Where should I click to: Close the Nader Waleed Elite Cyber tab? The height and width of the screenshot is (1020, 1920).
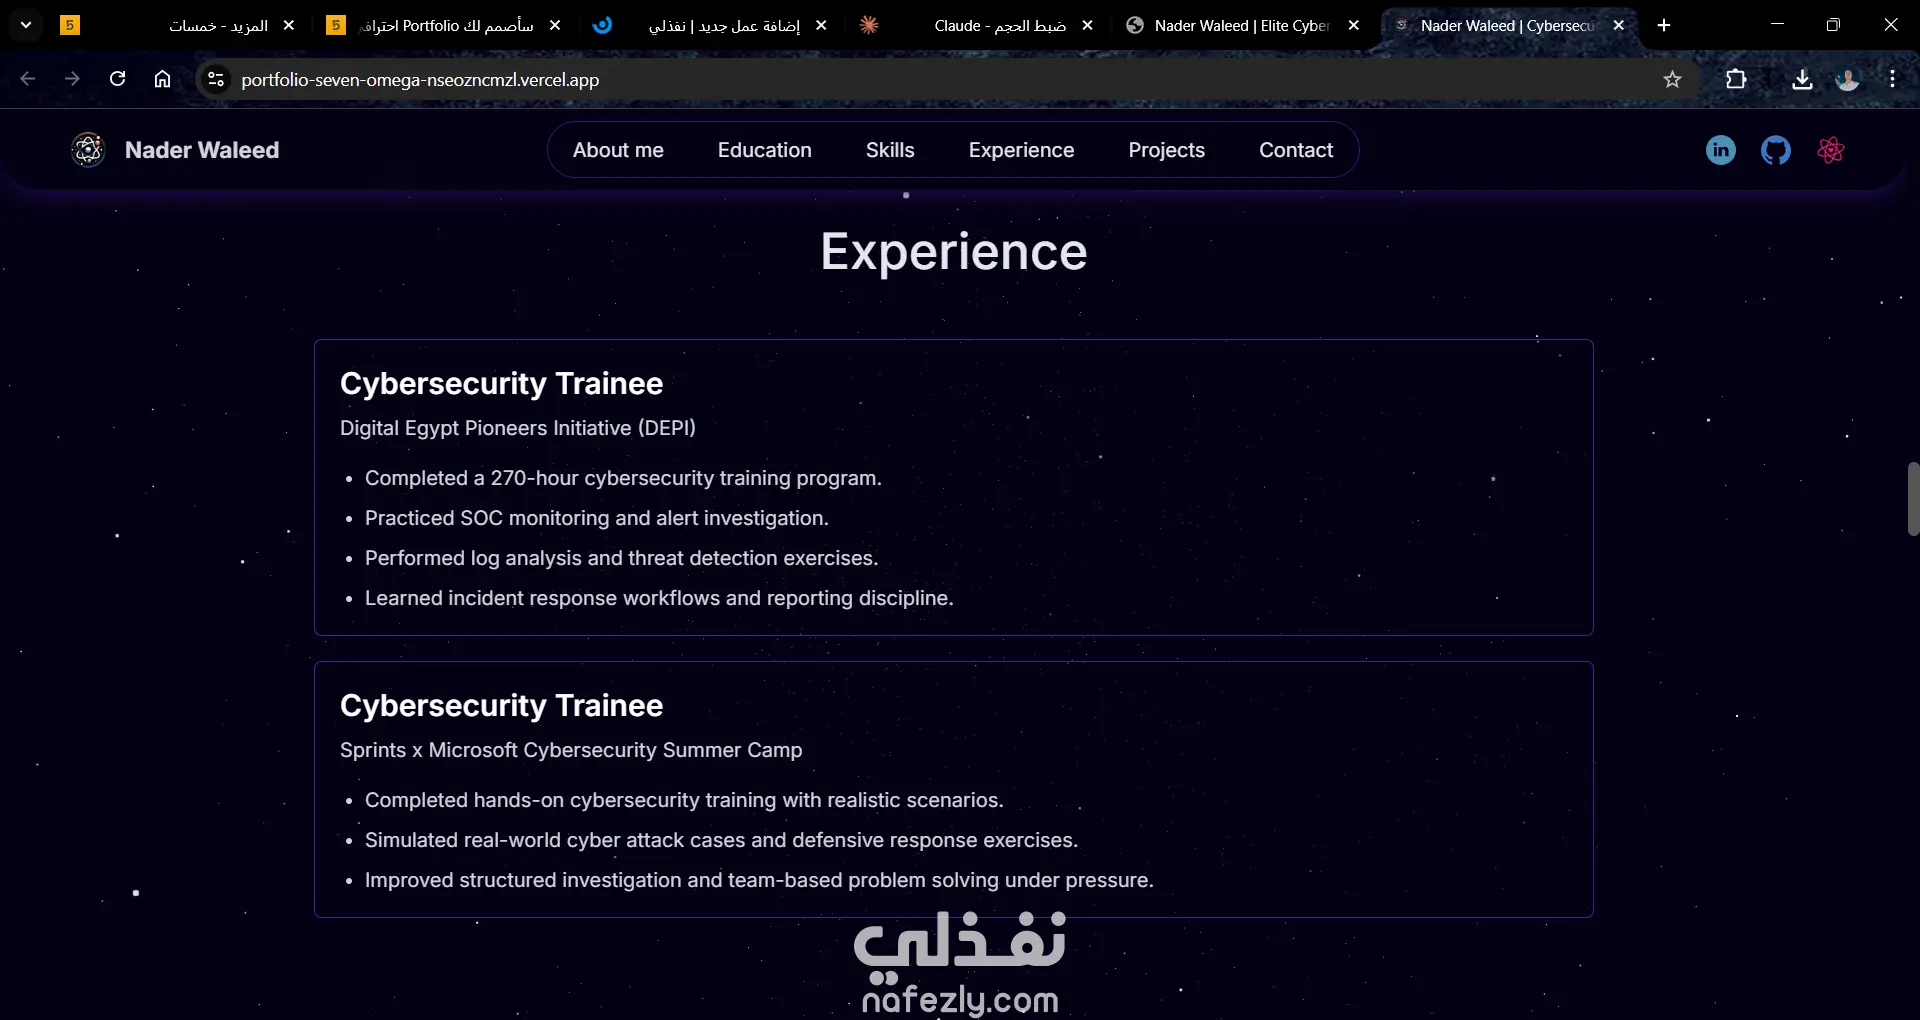(1353, 25)
